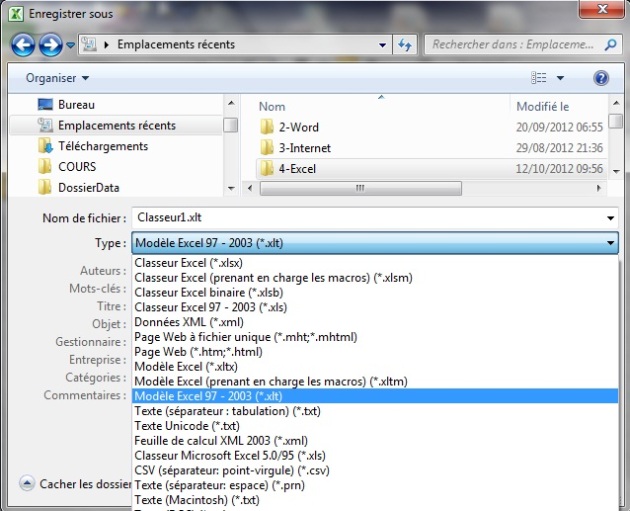
Task: Choose Modèle Excel (*.xltx) type
Action: [375, 367]
